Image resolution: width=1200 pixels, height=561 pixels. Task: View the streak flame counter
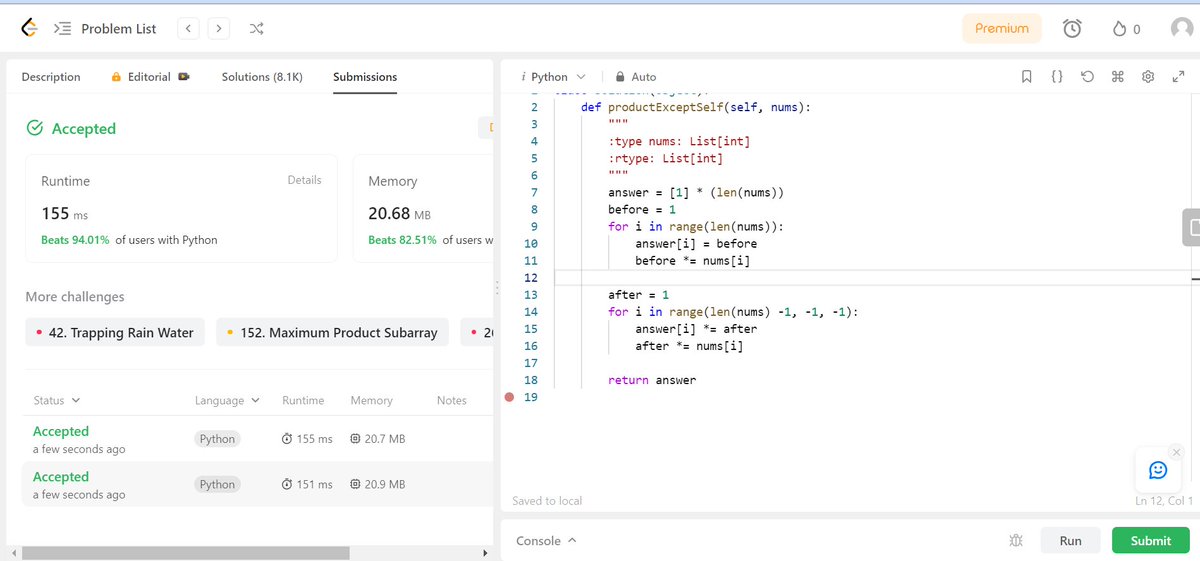point(1126,29)
